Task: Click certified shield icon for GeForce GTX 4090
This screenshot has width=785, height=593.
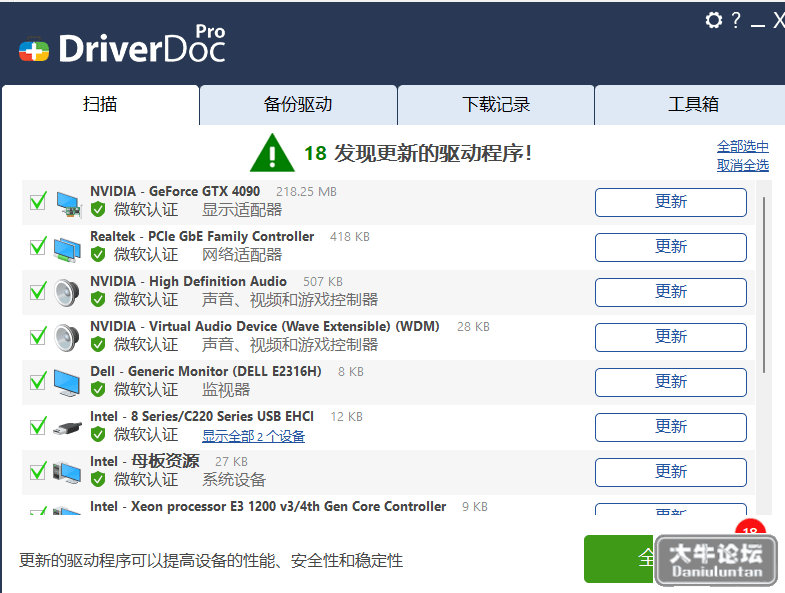Action: tap(98, 209)
